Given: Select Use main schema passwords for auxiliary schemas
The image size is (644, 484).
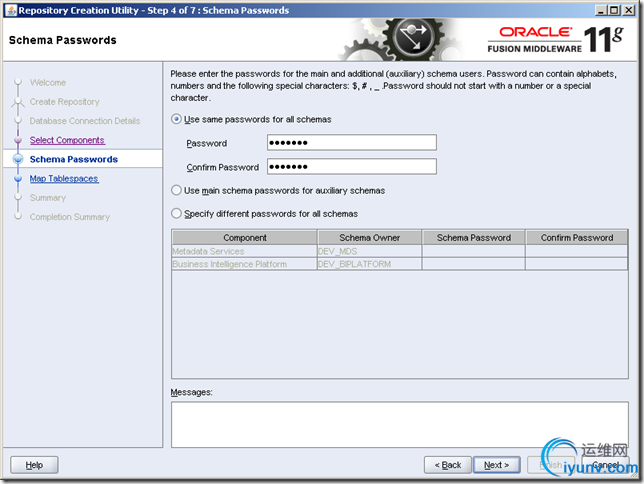Looking at the screenshot, I should [x=176, y=190].
